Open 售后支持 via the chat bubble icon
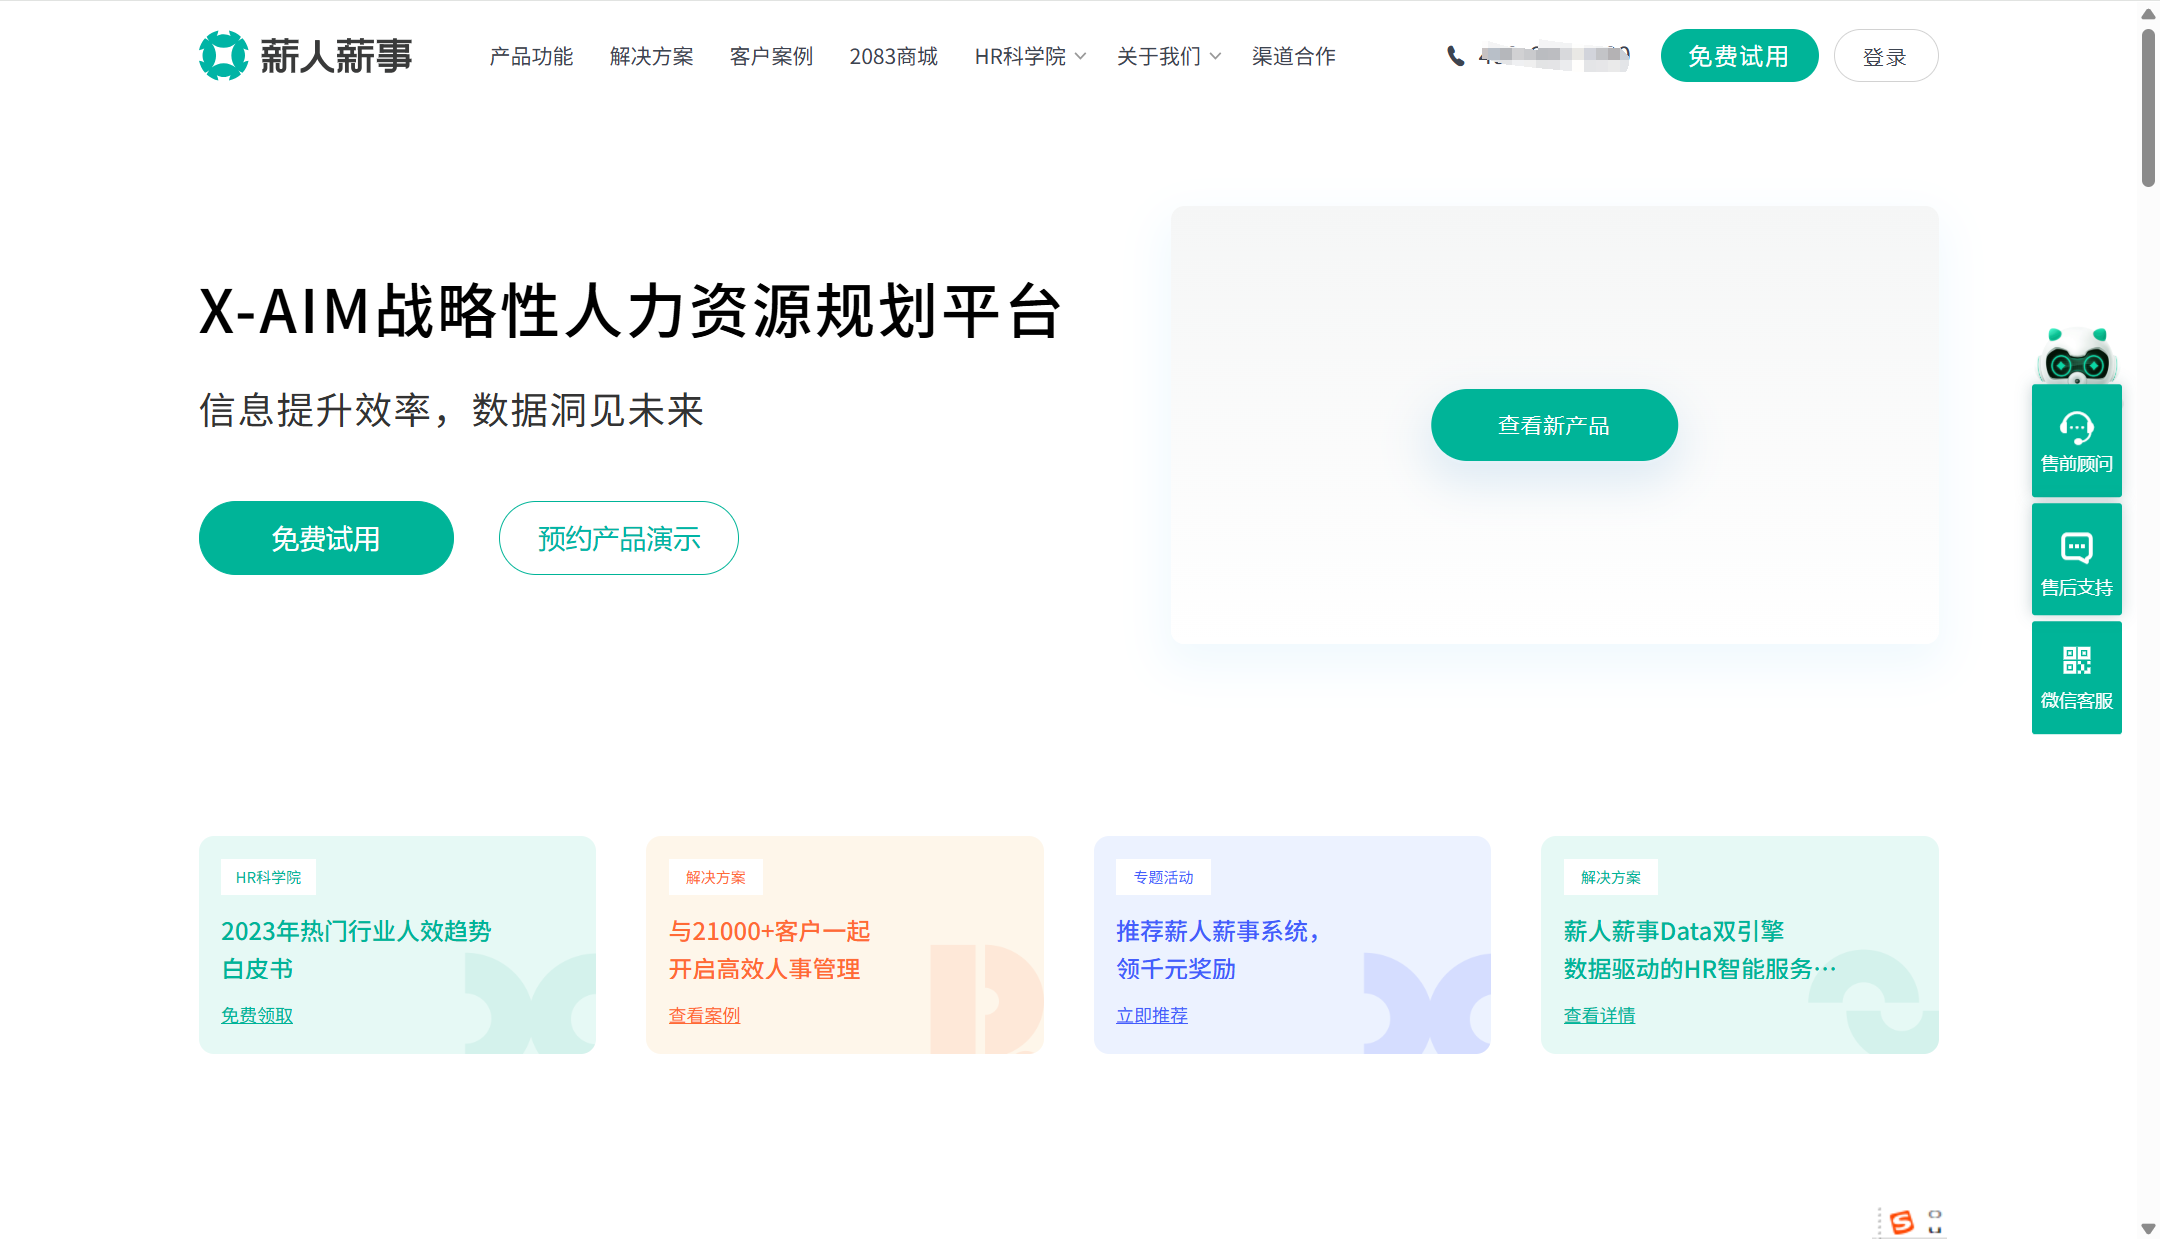The image size is (2160, 1239). point(2076,546)
